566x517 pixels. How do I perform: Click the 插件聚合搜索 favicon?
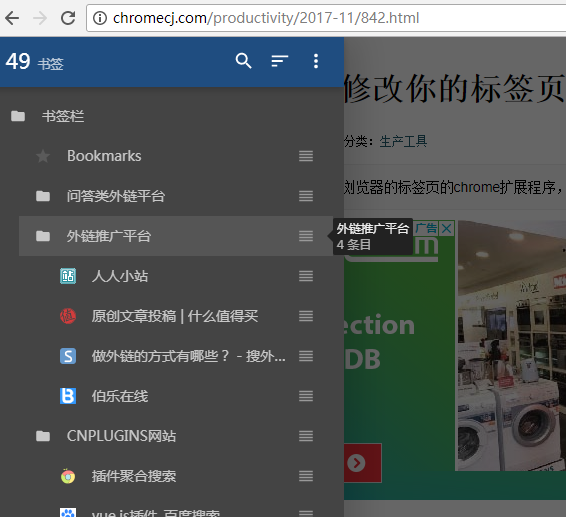tap(68, 477)
